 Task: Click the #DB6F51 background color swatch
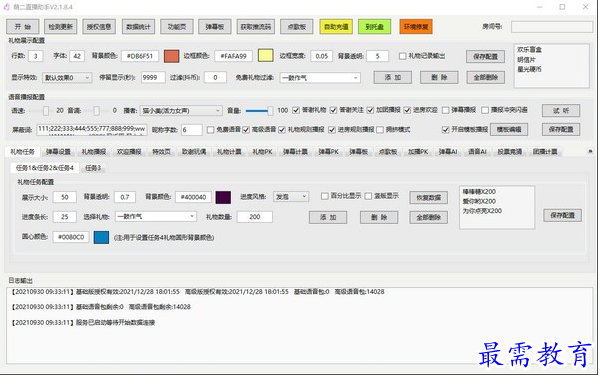point(171,56)
